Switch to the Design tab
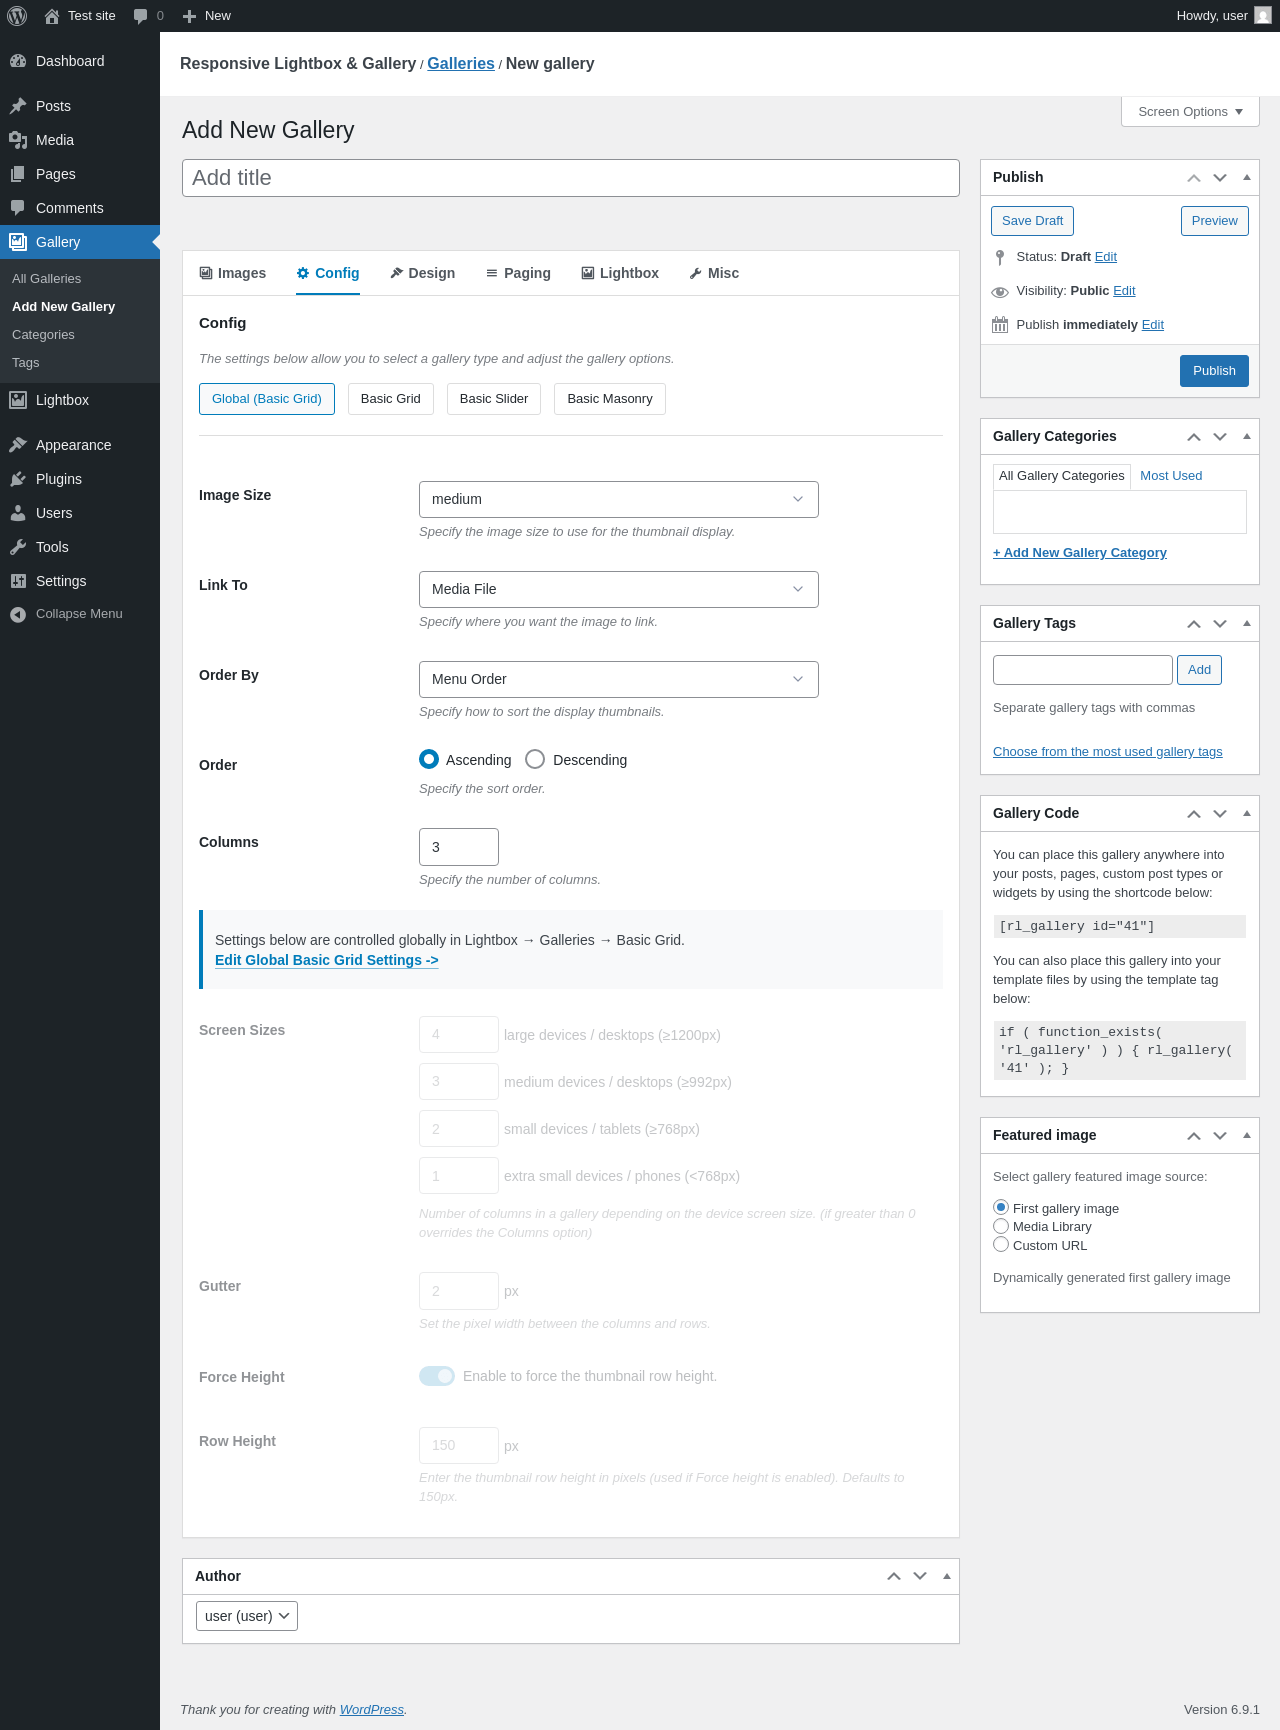1280x1730 pixels. click(422, 273)
